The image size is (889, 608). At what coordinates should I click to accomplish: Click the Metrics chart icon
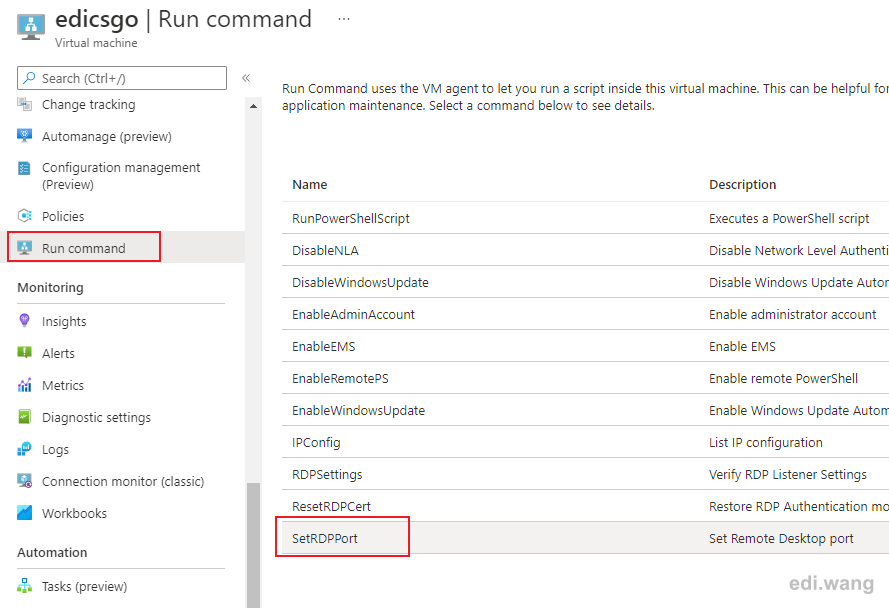[24, 385]
